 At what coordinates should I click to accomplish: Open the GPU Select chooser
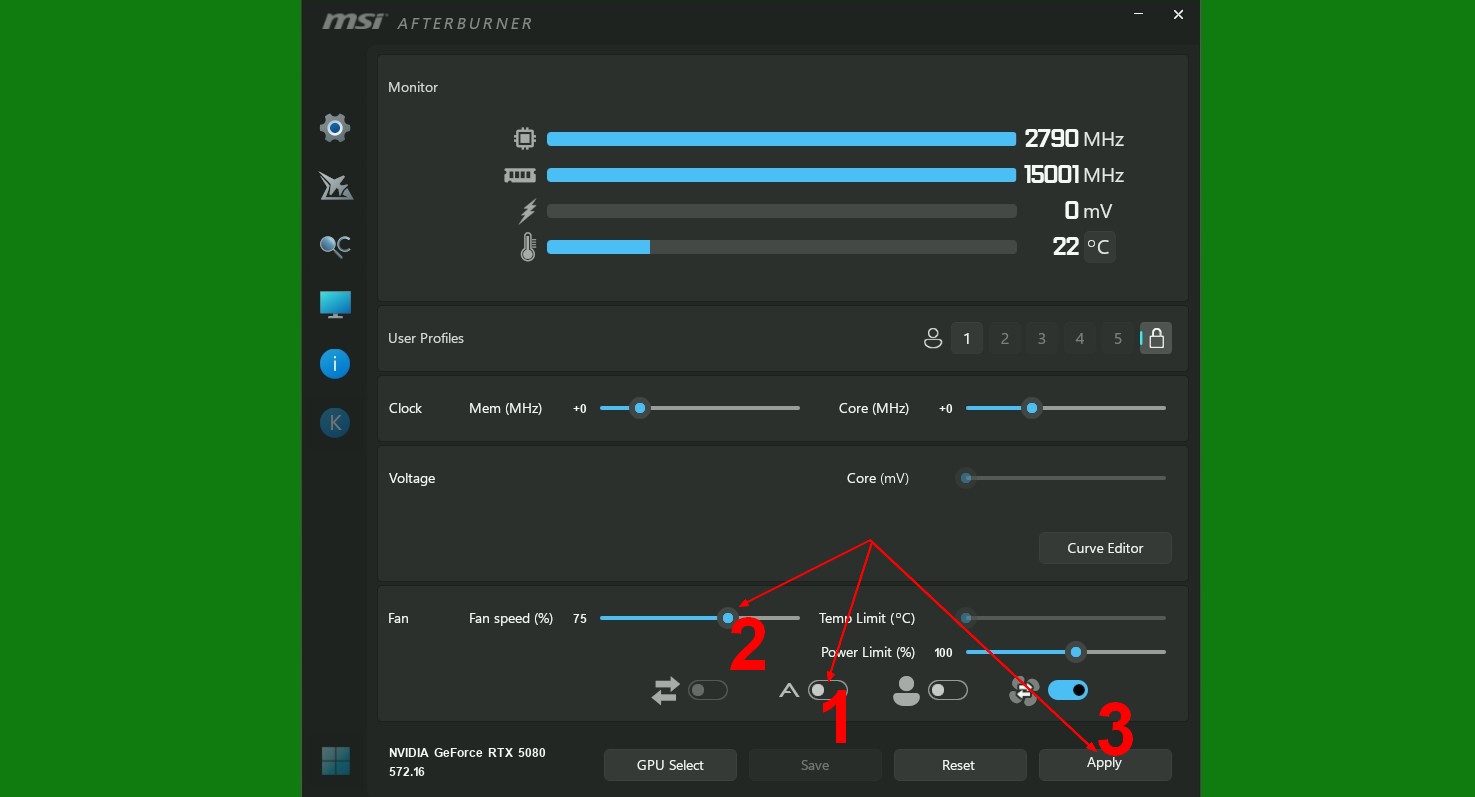point(670,765)
